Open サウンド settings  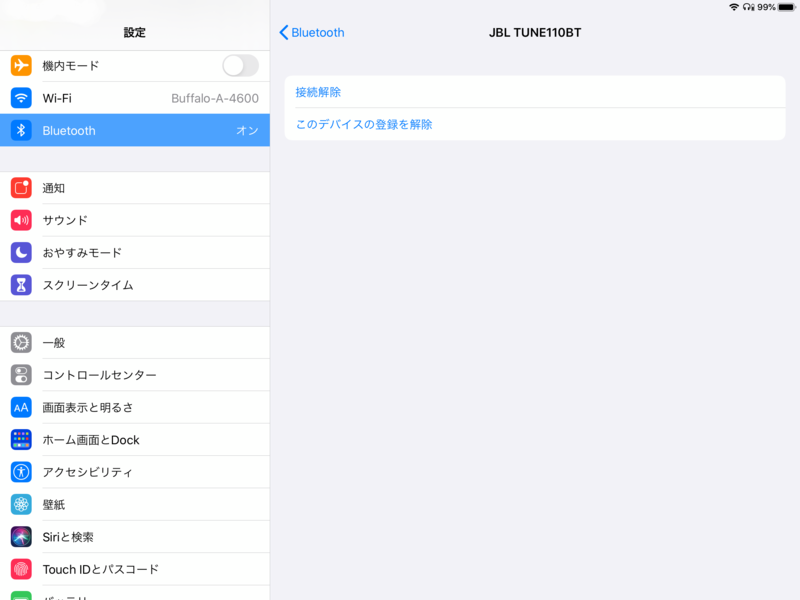[135, 220]
